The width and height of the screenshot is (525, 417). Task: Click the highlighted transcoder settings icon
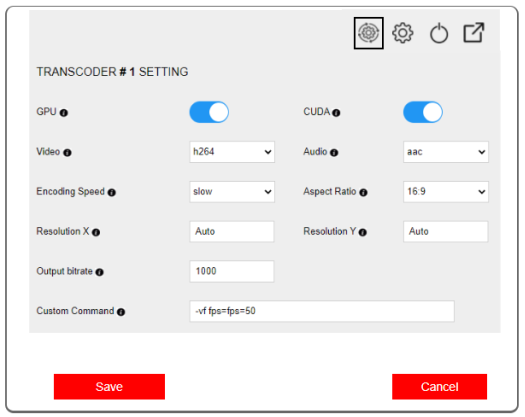[368, 33]
